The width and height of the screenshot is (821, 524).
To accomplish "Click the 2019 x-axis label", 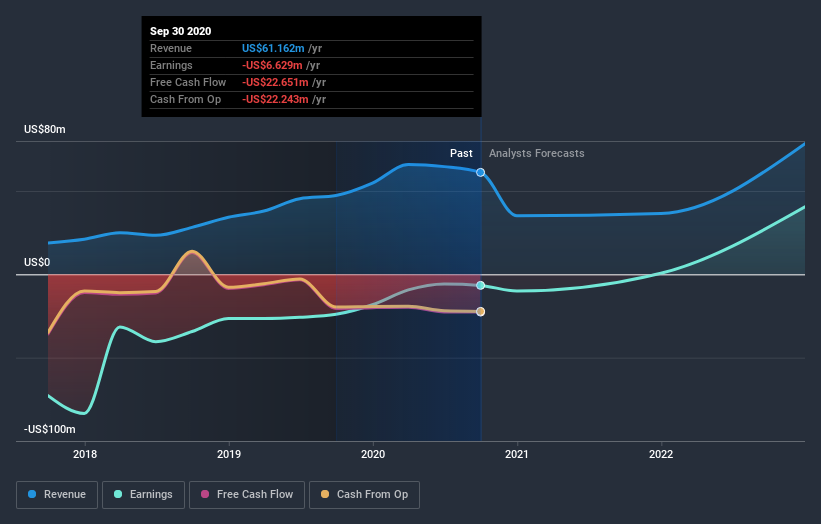I will tap(229, 454).
